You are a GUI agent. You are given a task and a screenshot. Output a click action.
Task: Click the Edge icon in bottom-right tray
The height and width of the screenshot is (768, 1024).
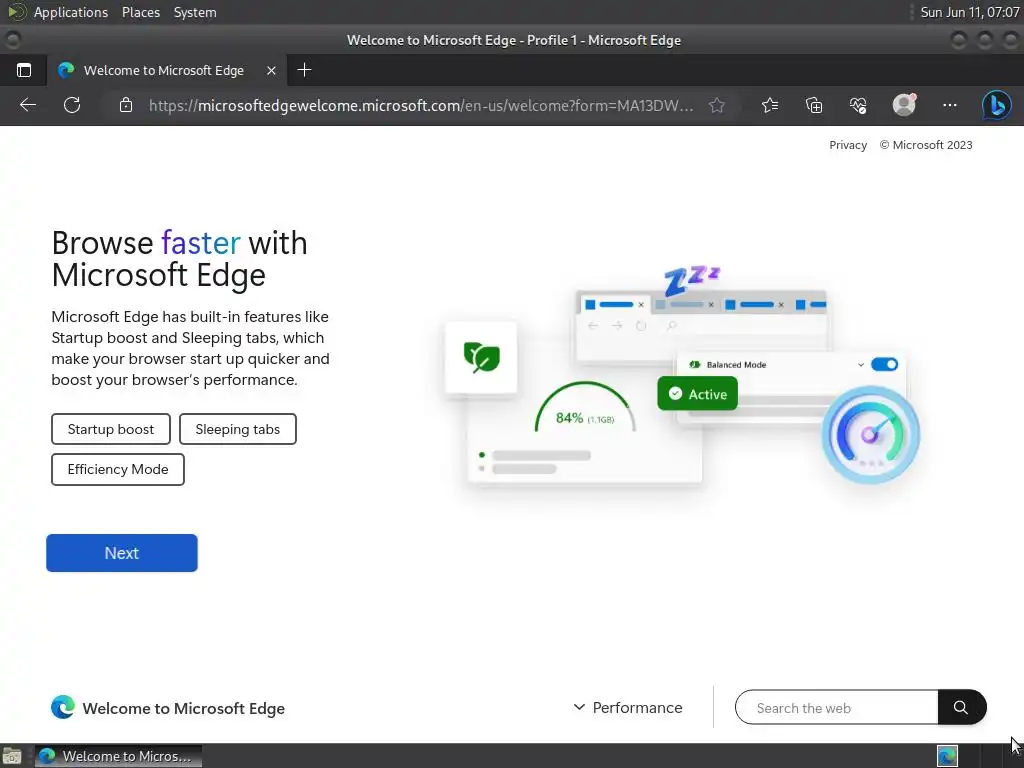point(947,756)
